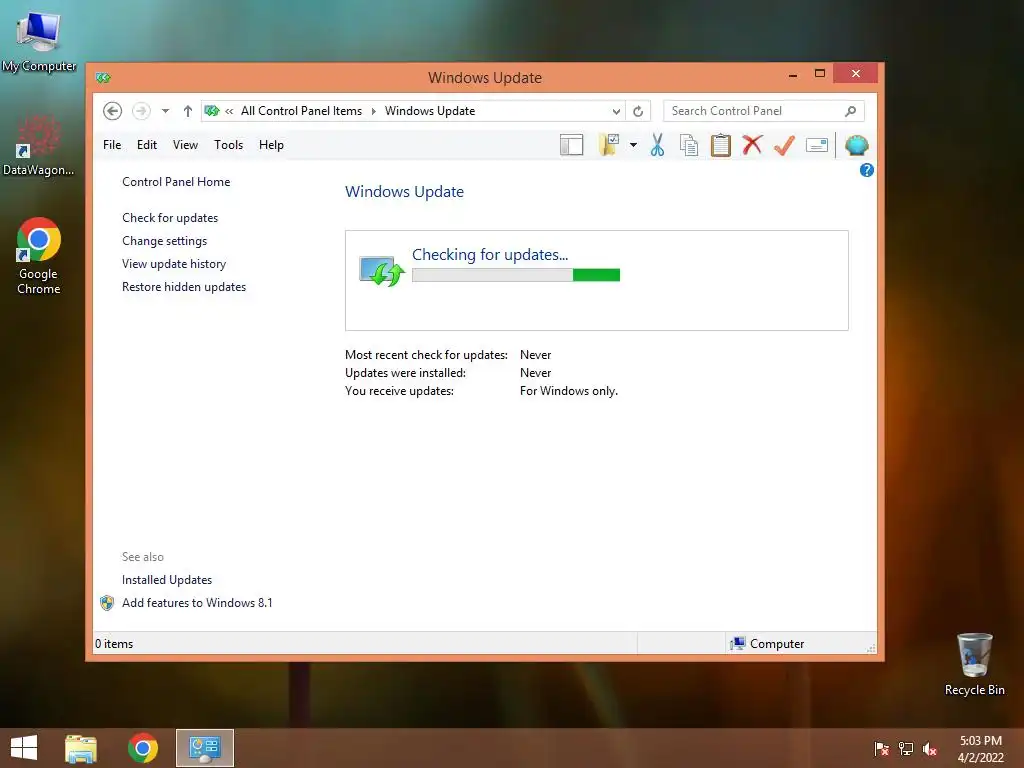Open File Explorer from the taskbar
1024x768 pixels.
pos(81,748)
